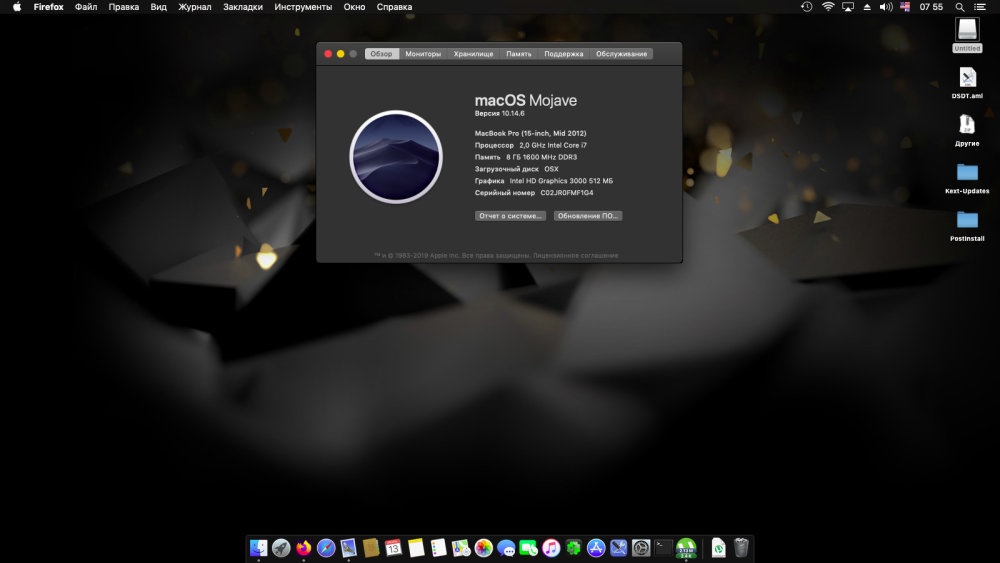
Task: Open the volume control in menu bar
Action: (x=886, y=7)
